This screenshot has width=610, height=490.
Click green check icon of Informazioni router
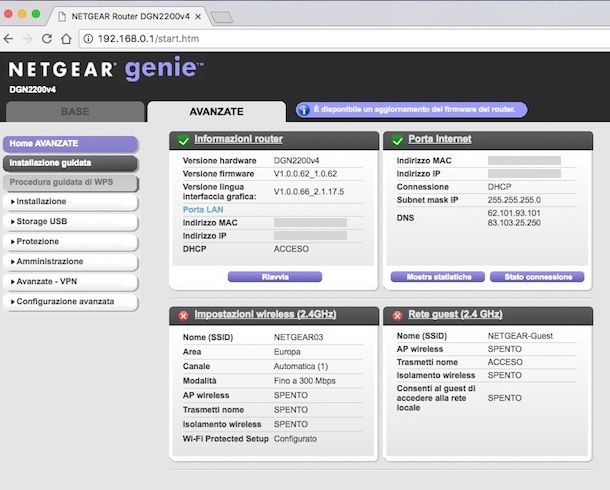183,140
